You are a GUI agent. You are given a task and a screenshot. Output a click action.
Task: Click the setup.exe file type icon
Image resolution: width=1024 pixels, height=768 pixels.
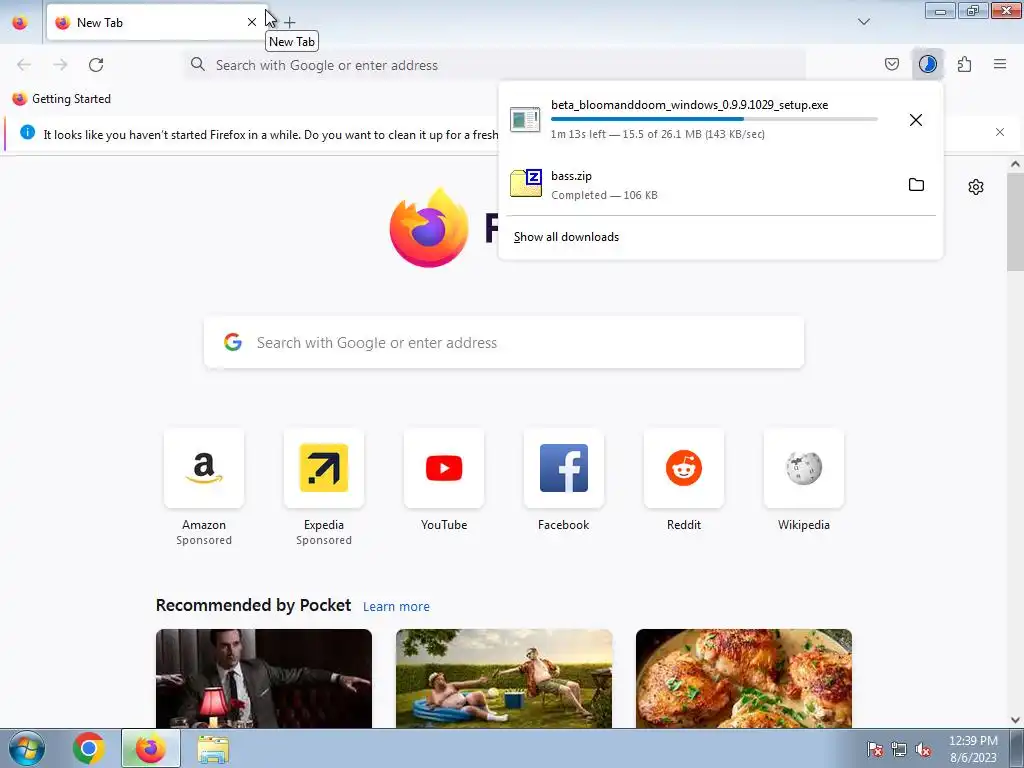click(x=525, y=120)
